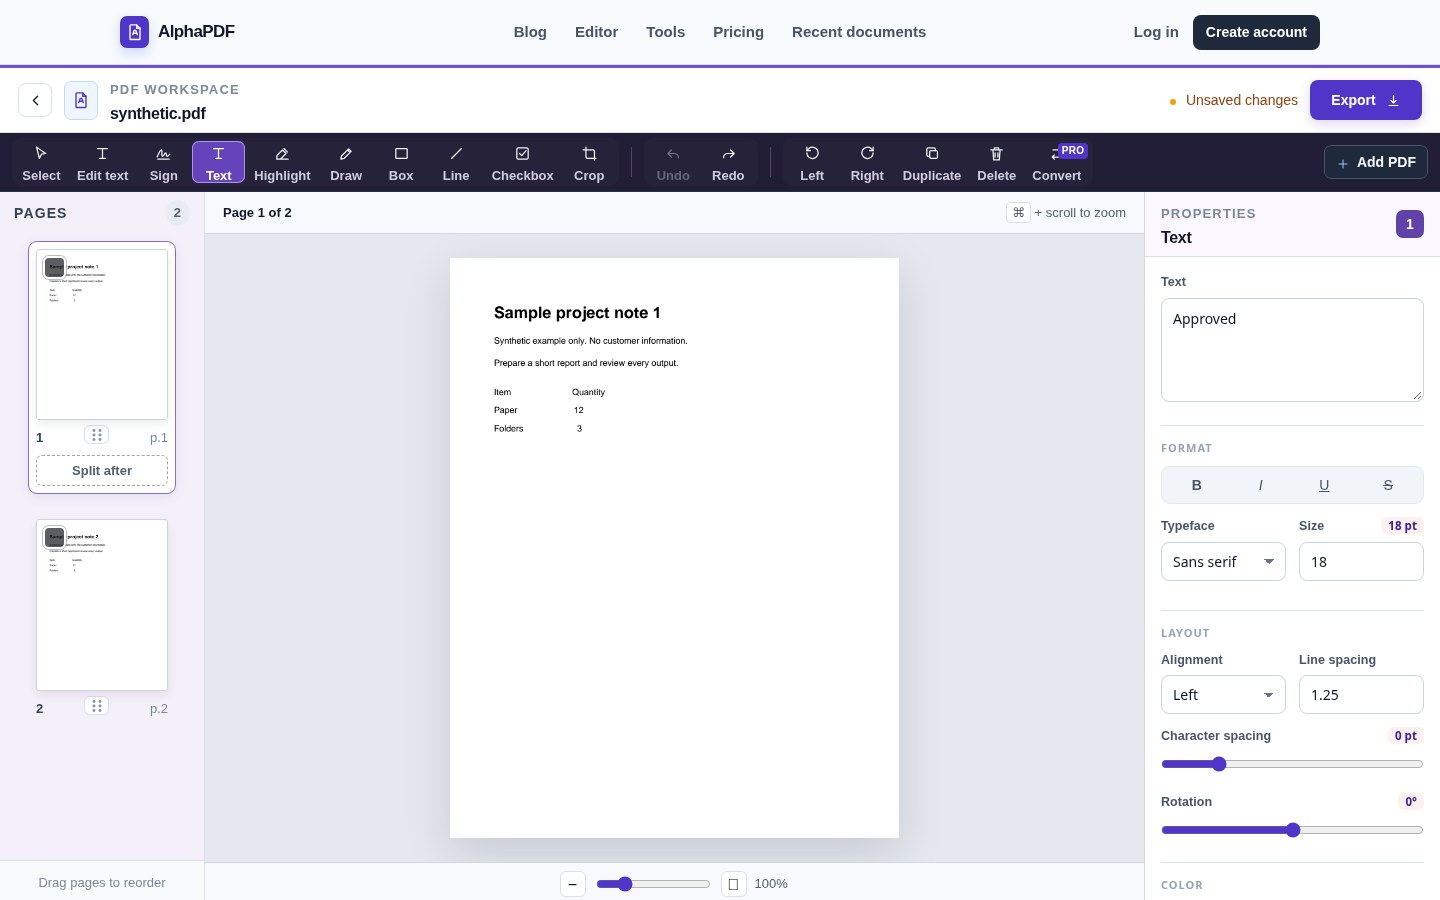1440x900 pixels.
Task: Click the Page 1 of 2 label
Action: [x=257, y=213]
